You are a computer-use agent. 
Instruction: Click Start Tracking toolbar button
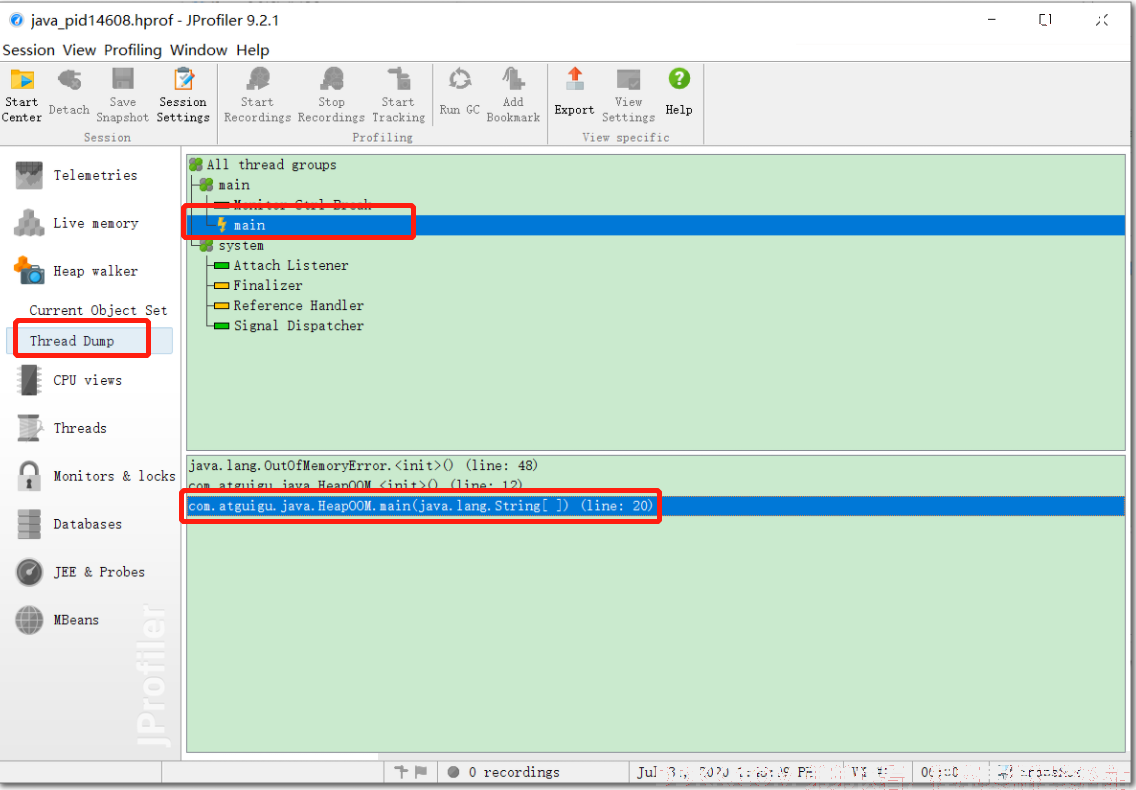[398, 95]
